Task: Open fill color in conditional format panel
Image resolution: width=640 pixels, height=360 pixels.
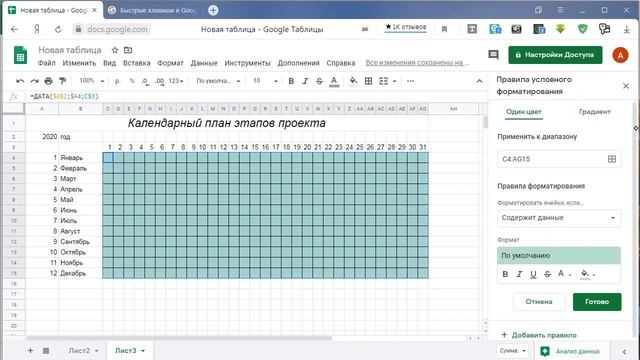Action: tap(588, 274)
